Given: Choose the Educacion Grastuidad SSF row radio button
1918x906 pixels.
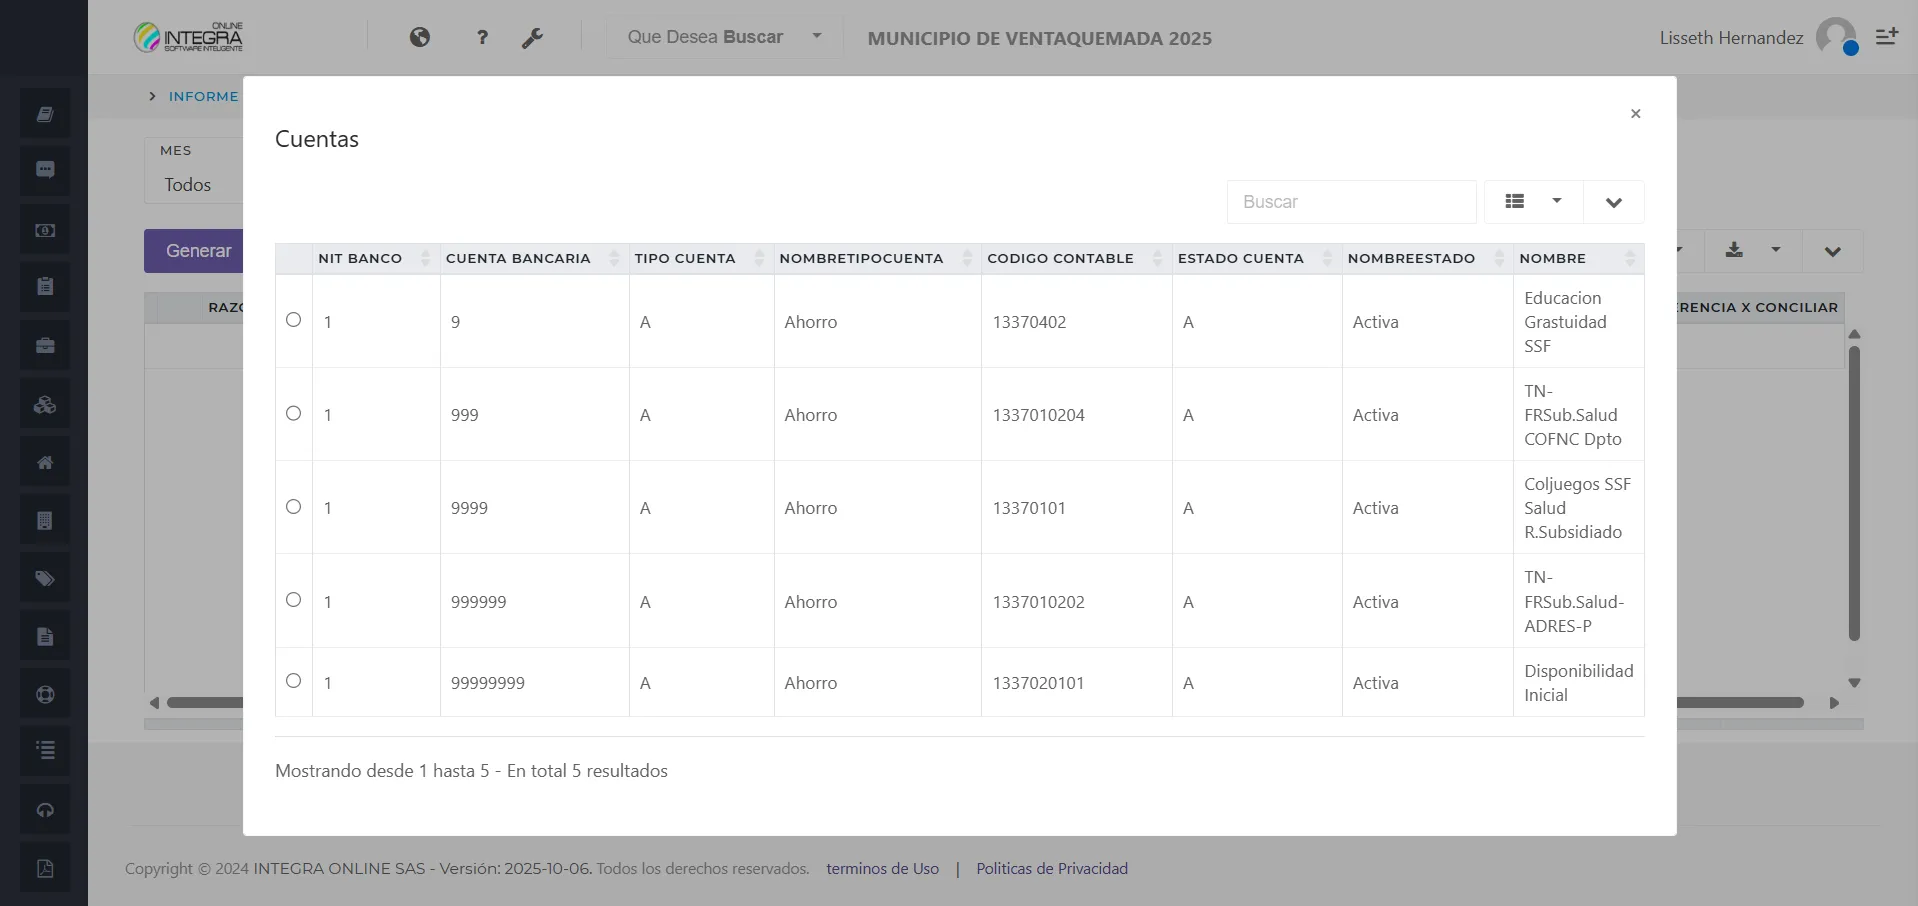Looking at the screenshot, I should [293, 319].
